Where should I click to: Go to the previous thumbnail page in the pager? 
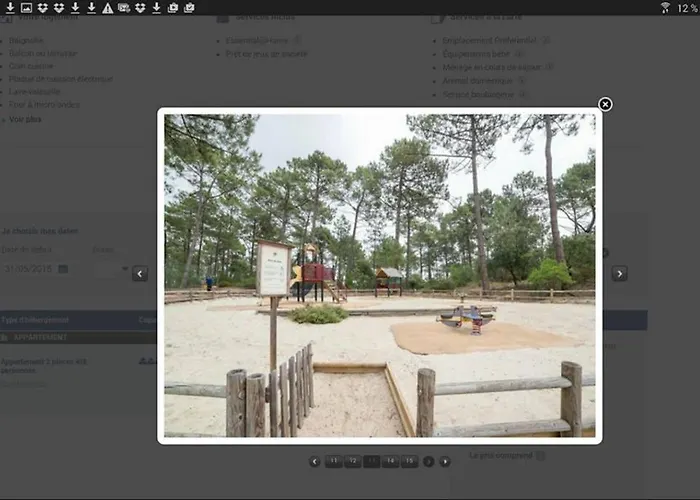[315, 461]
